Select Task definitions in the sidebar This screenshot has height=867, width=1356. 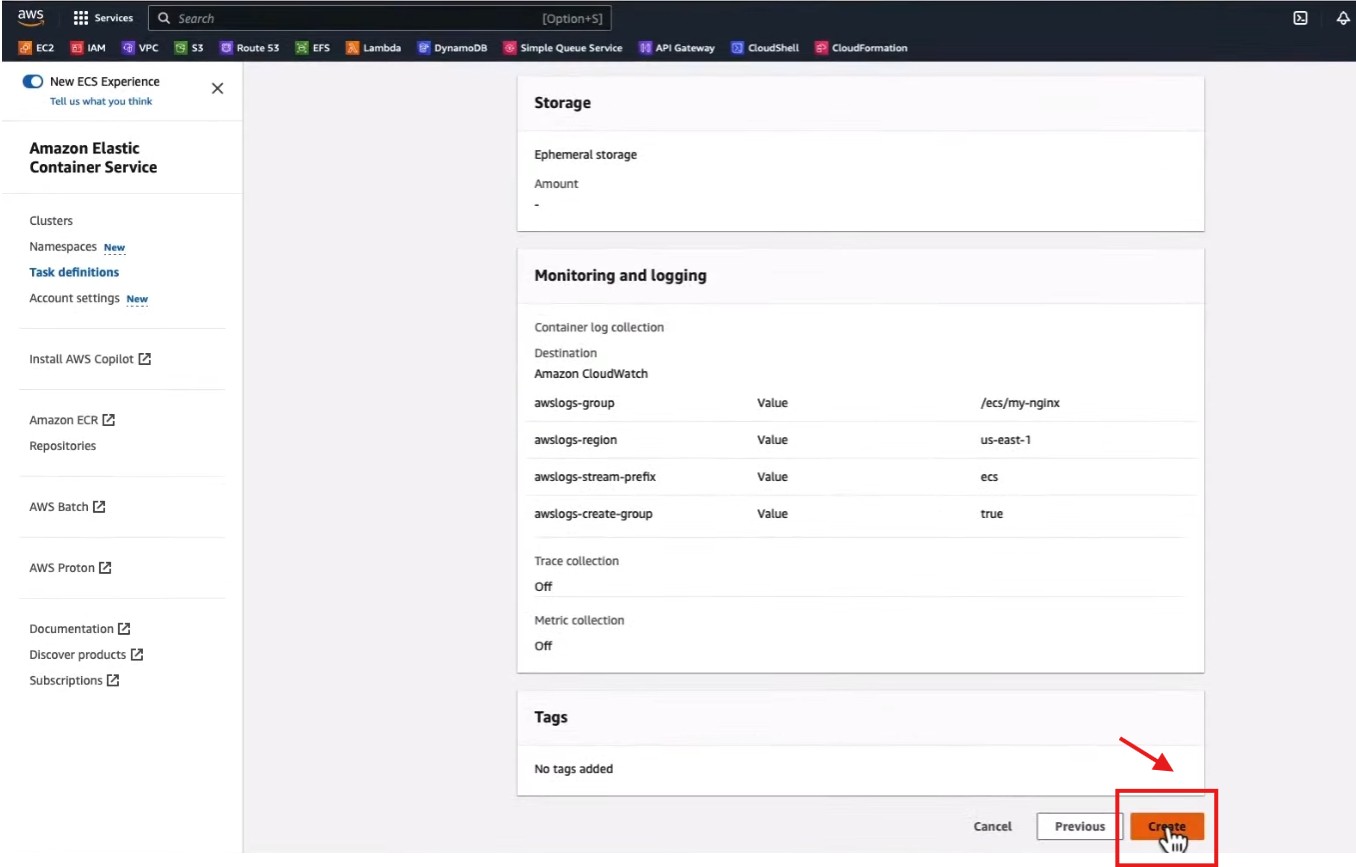coord(74,272)
